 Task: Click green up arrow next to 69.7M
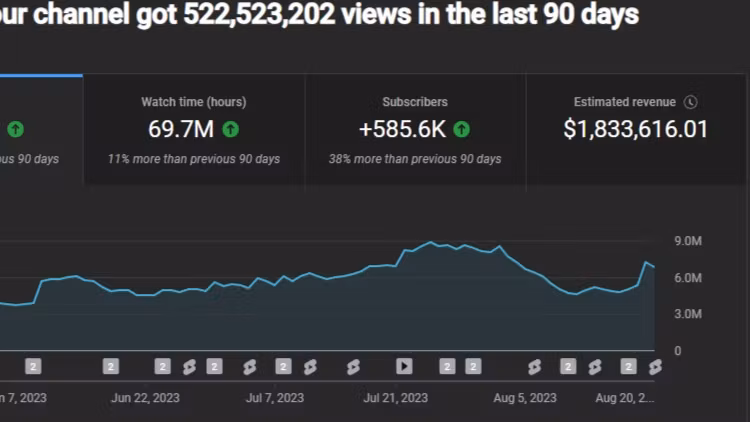(x=231, y=129)
